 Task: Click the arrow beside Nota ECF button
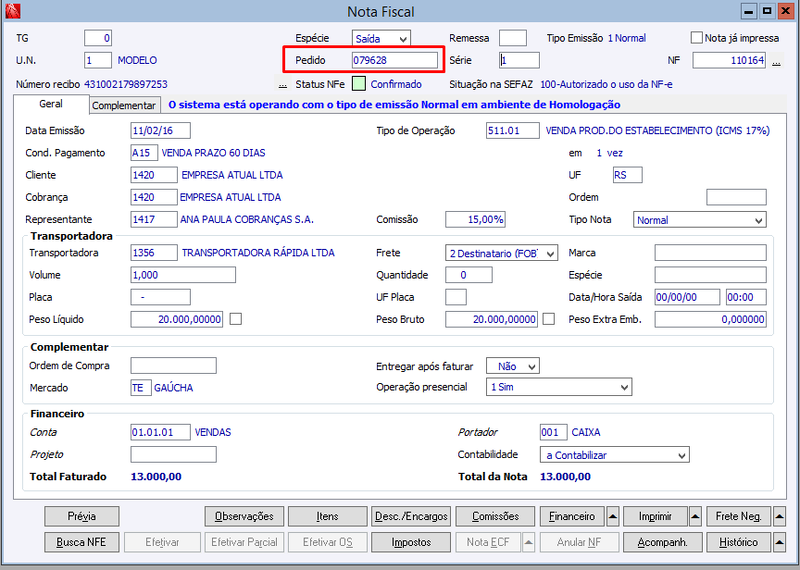coord(529,542)
